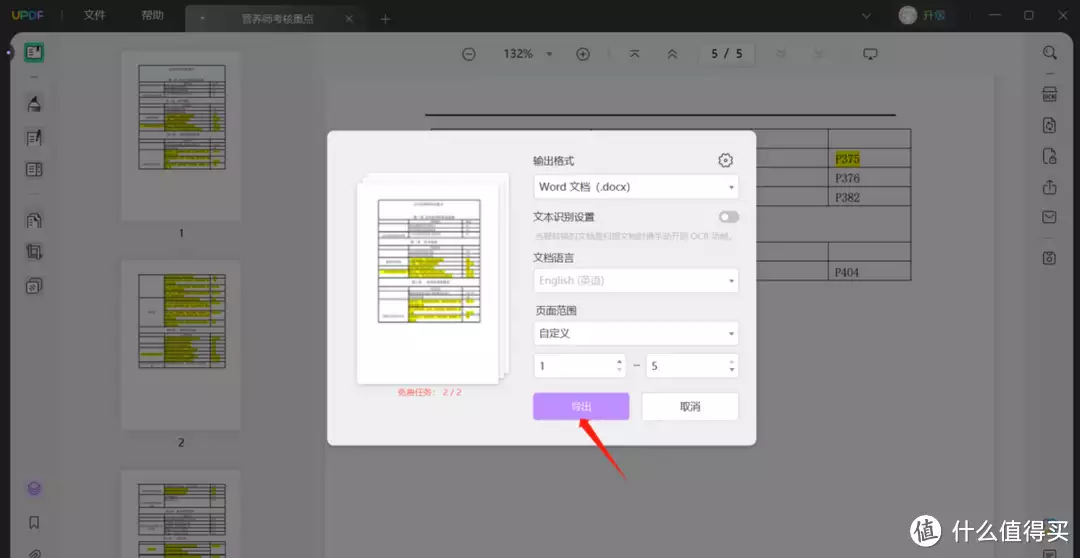Select page 2 thumbnail in sidebar

pos(181,345)
